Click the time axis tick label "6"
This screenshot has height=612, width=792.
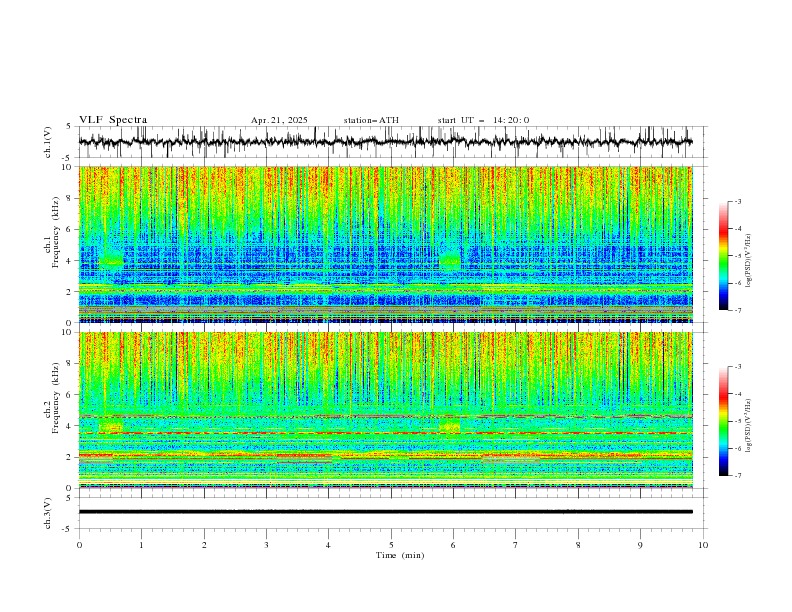[x=453, y=545]
